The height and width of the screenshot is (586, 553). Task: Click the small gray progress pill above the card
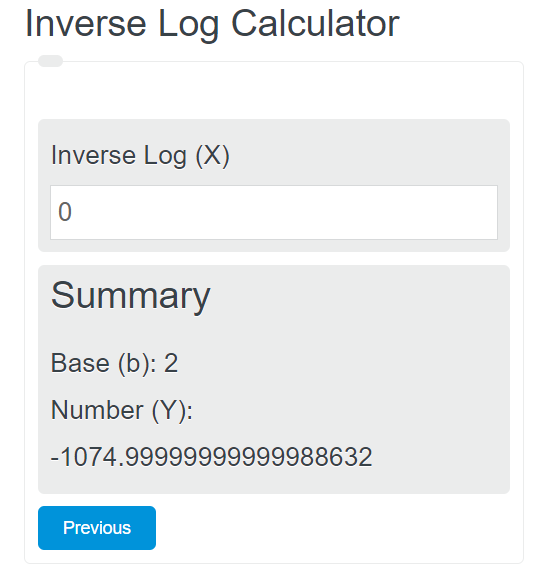click(x=50, y=61)
